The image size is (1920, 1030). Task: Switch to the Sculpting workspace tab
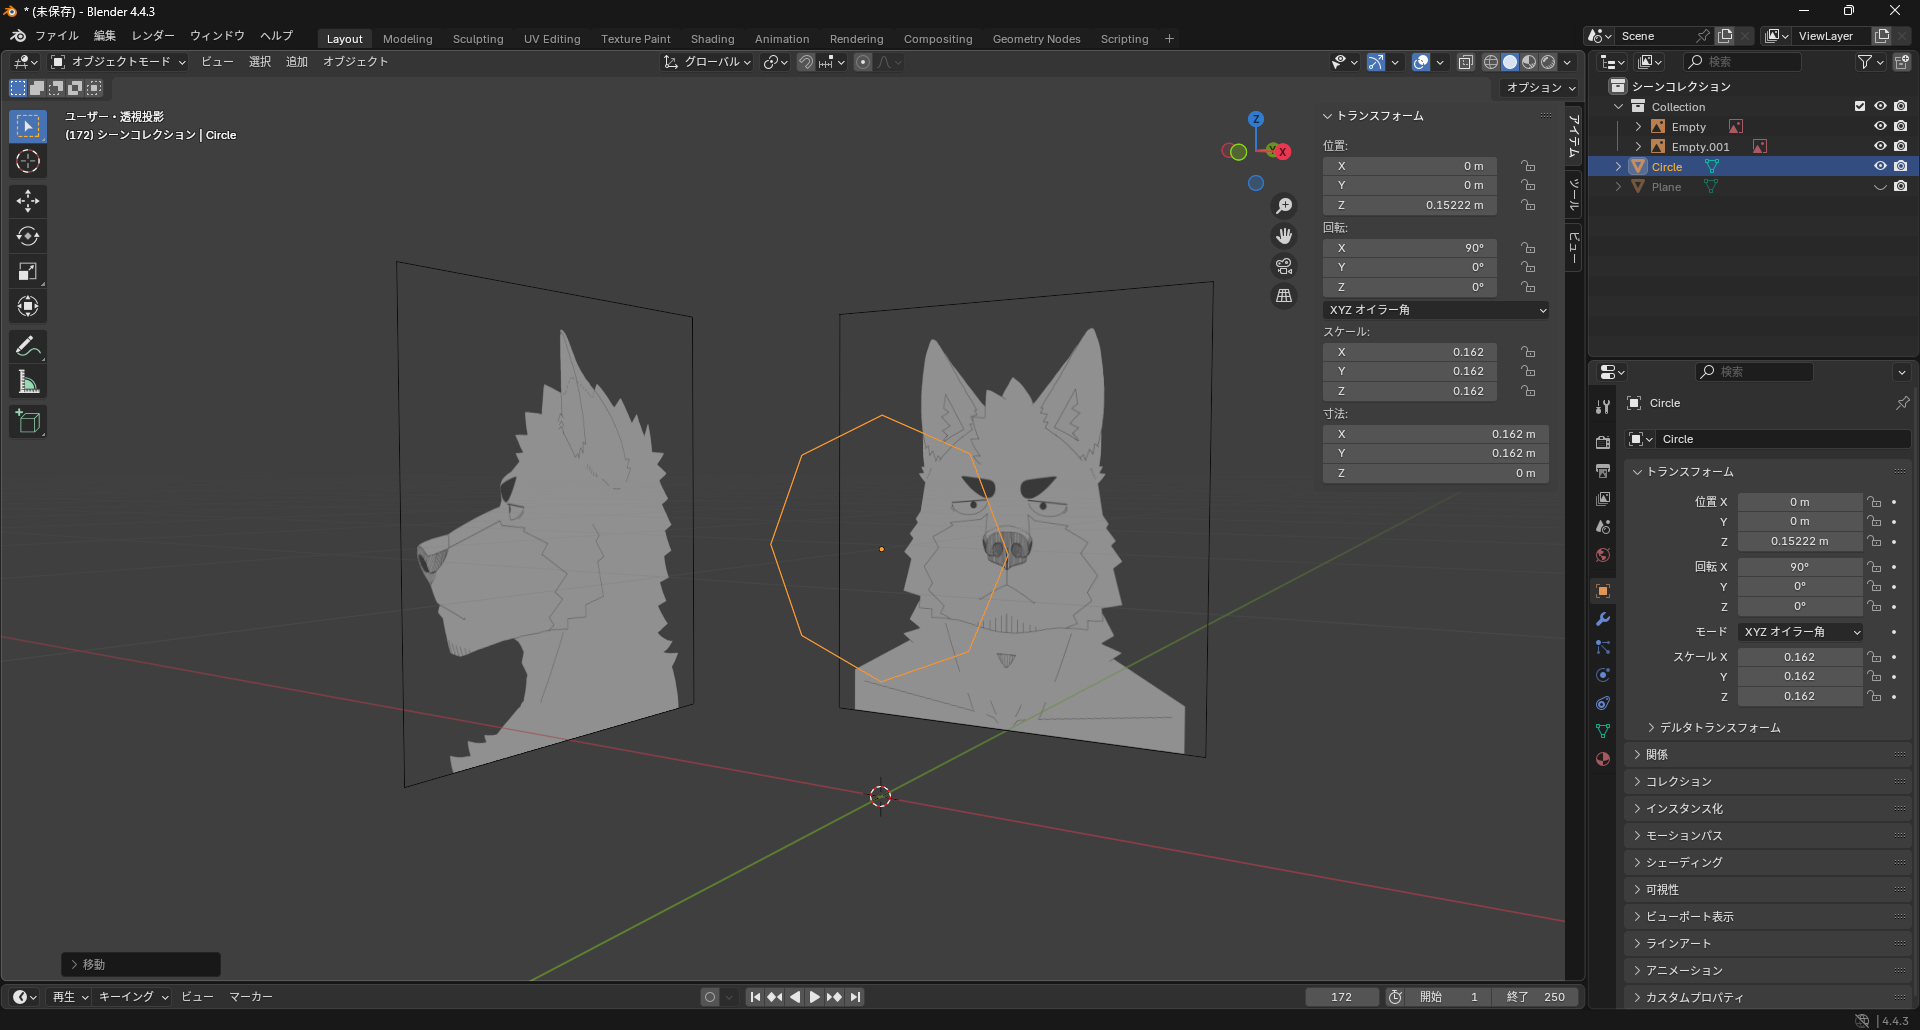click(x=477, y=39)
